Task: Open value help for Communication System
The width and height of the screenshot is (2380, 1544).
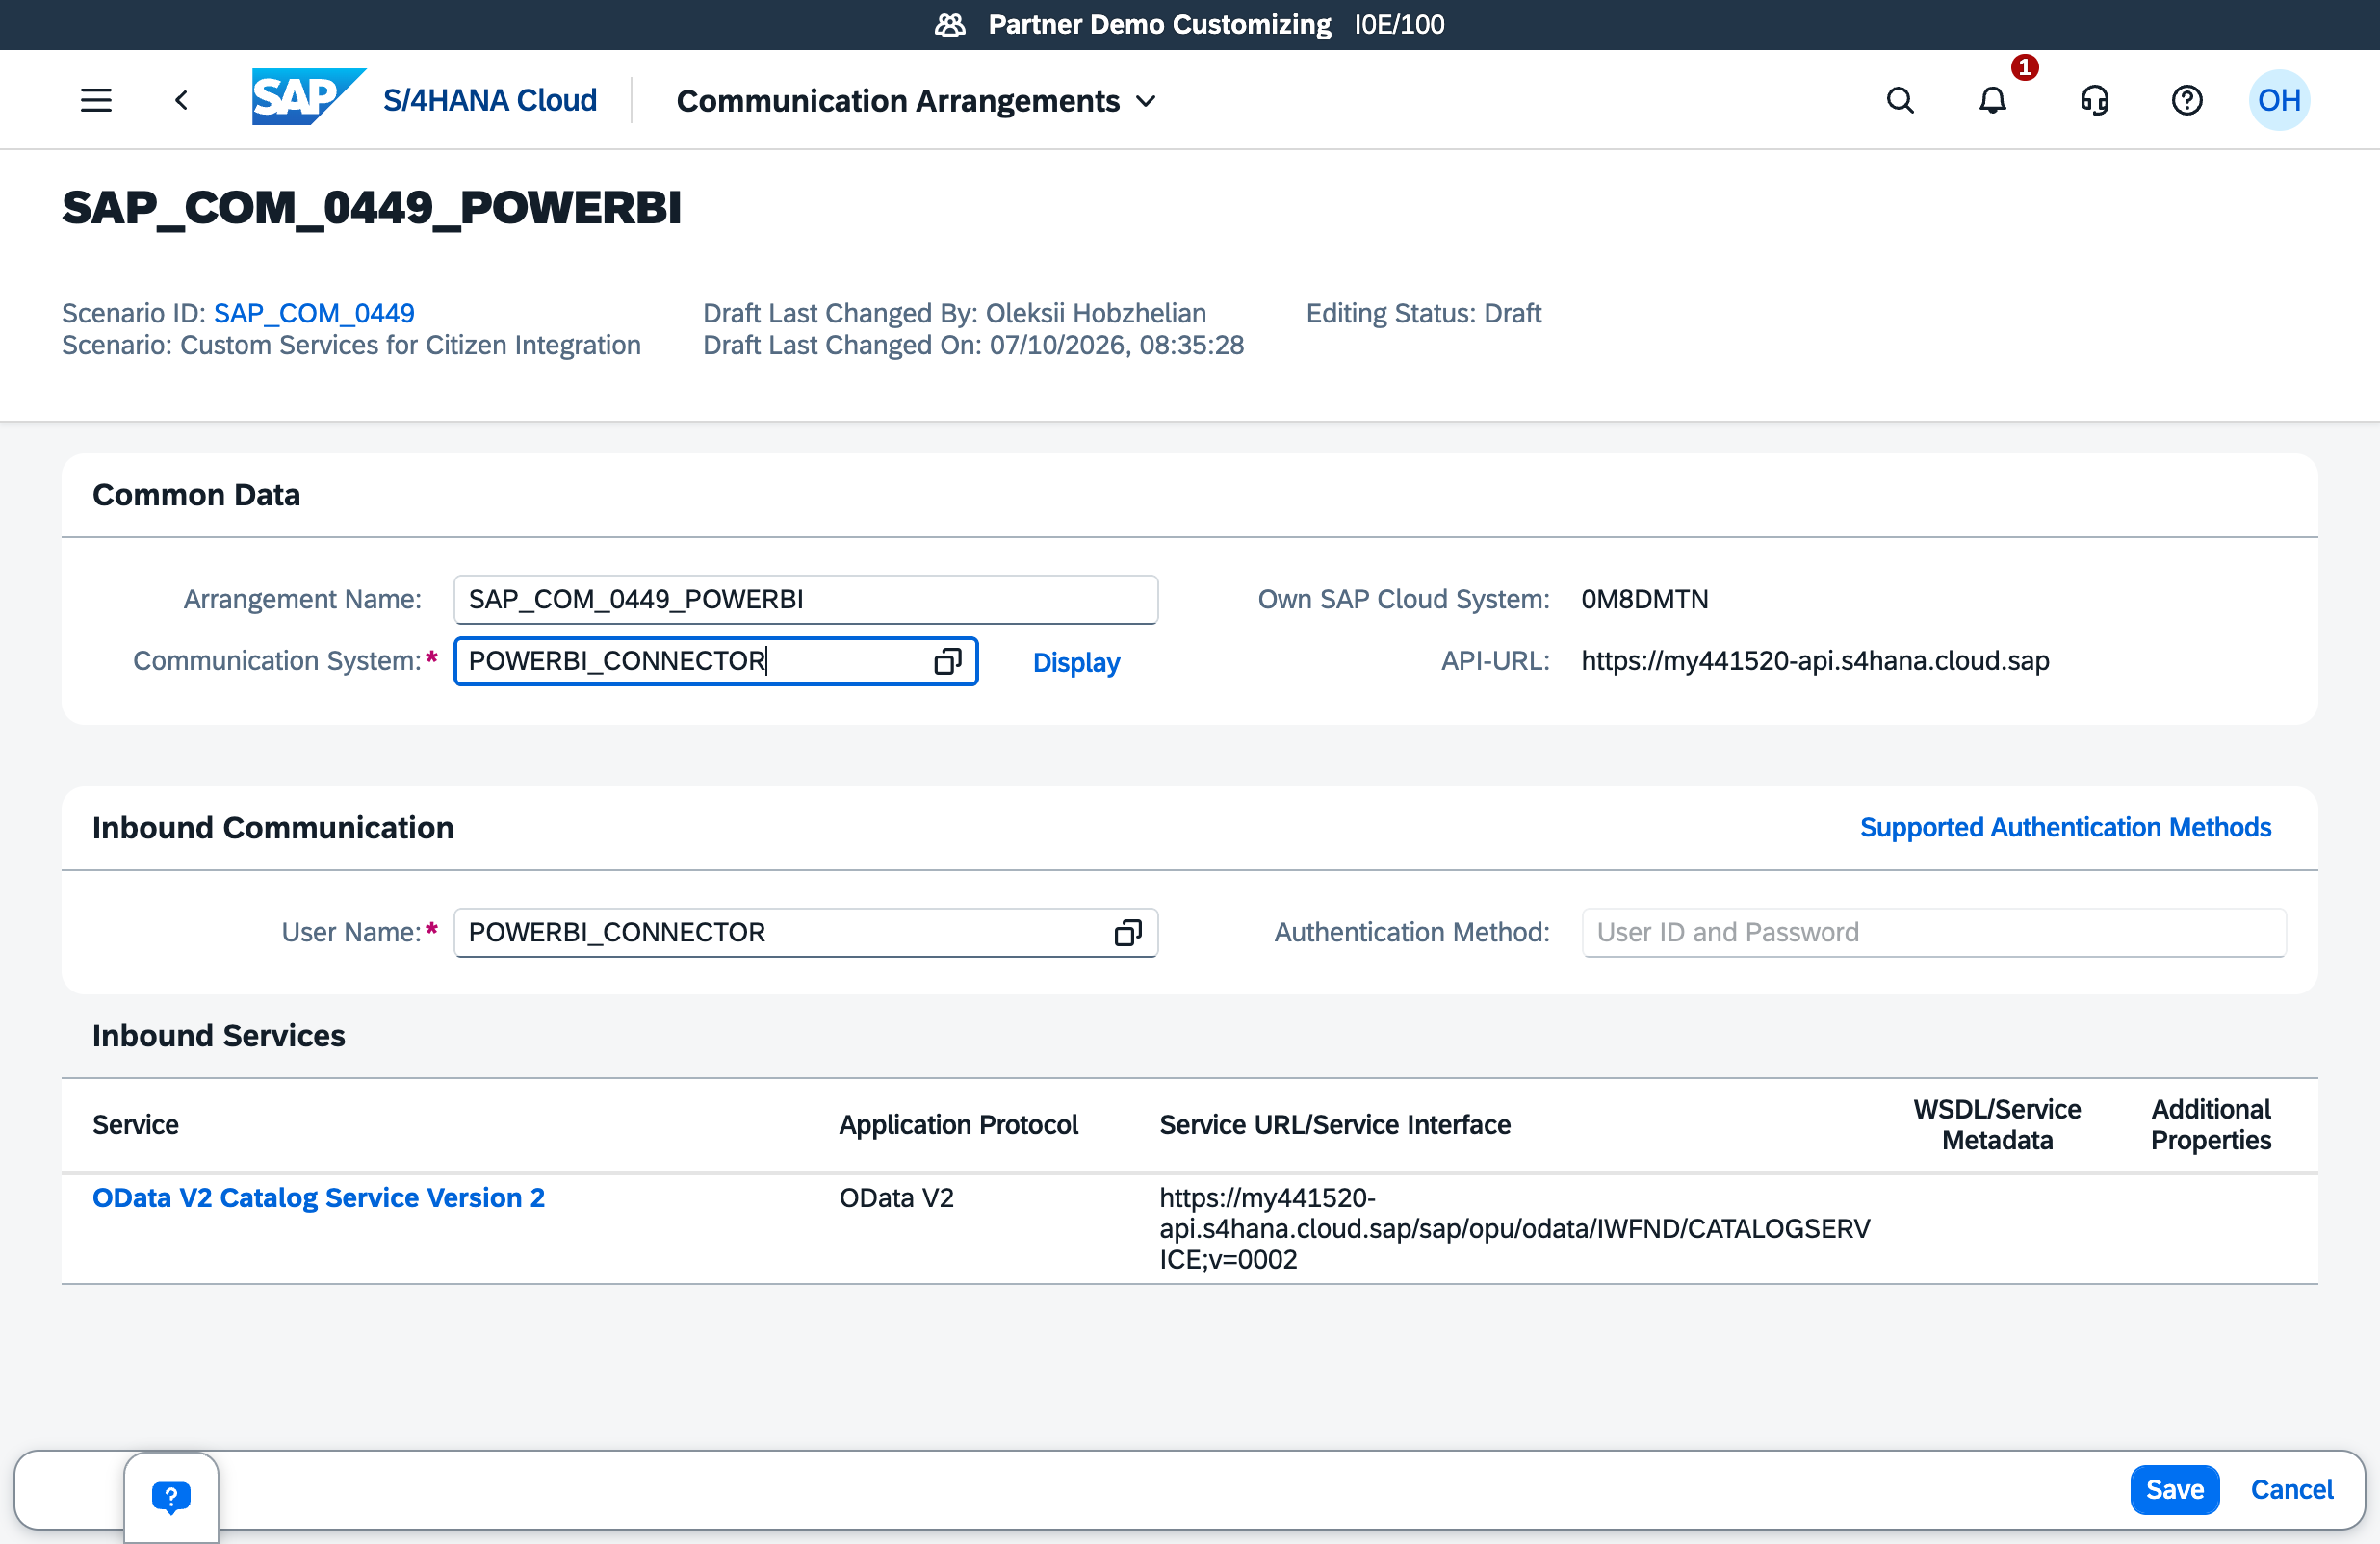Action: click(x=947, y=661)
